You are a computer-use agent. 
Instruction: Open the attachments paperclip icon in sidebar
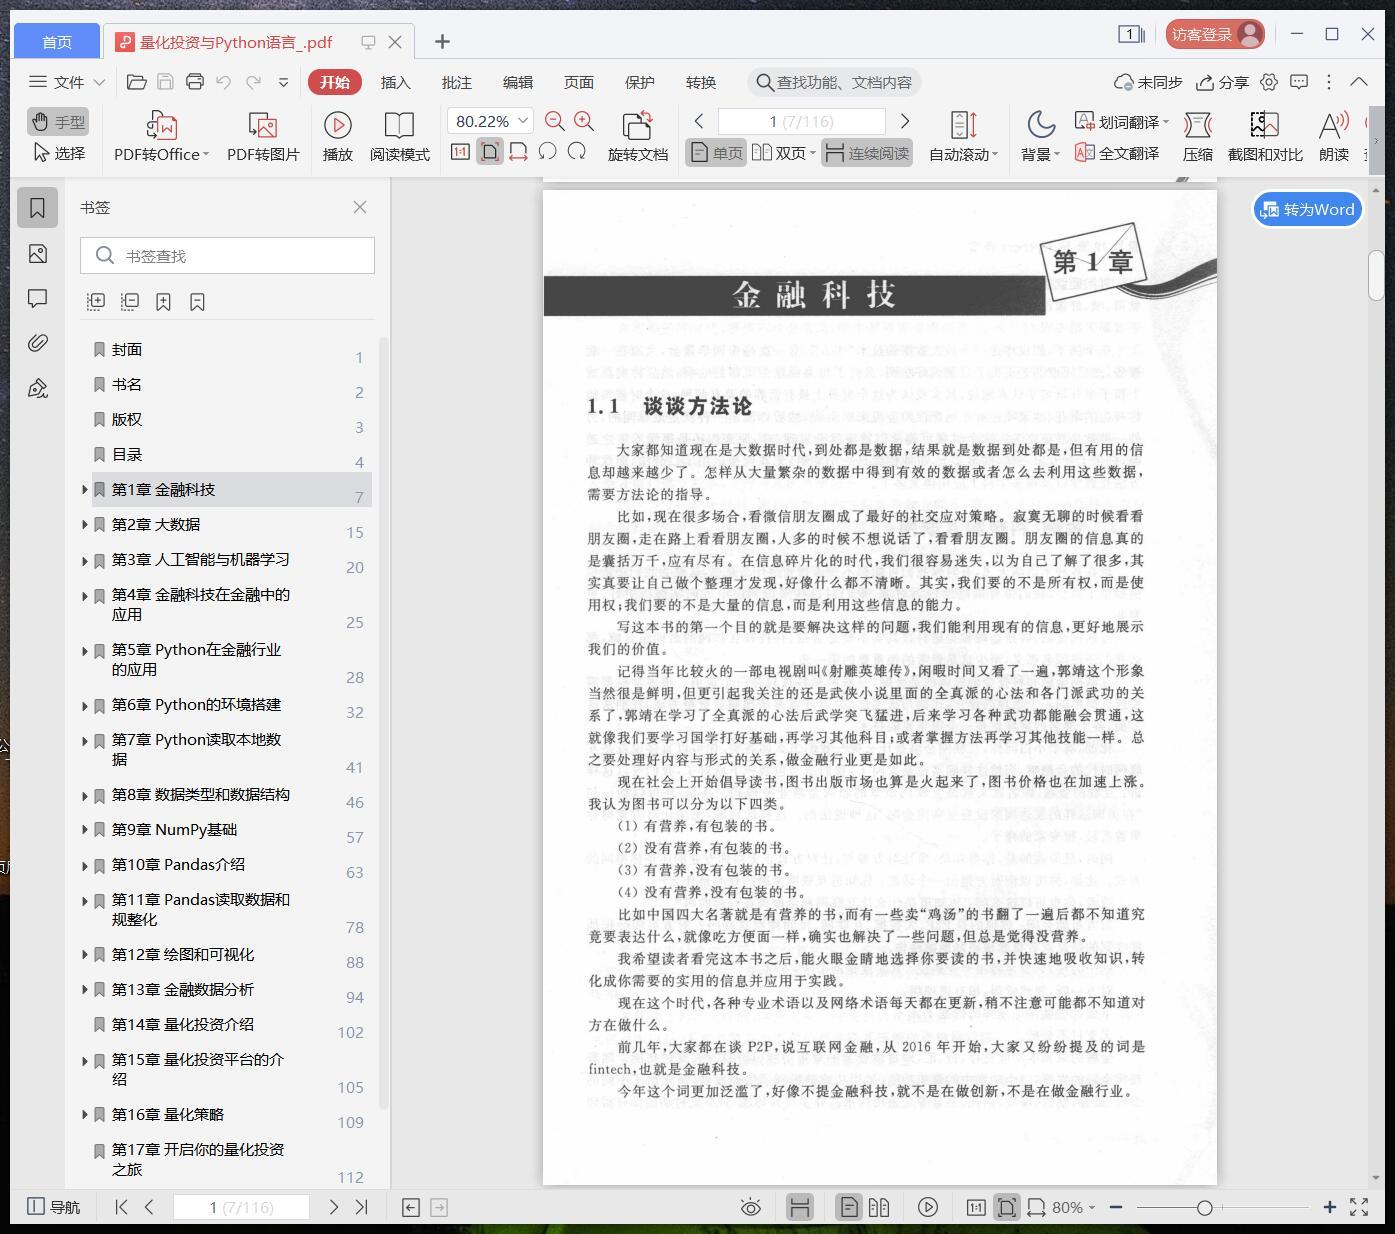pyautogui.click(x=37, y=343)
